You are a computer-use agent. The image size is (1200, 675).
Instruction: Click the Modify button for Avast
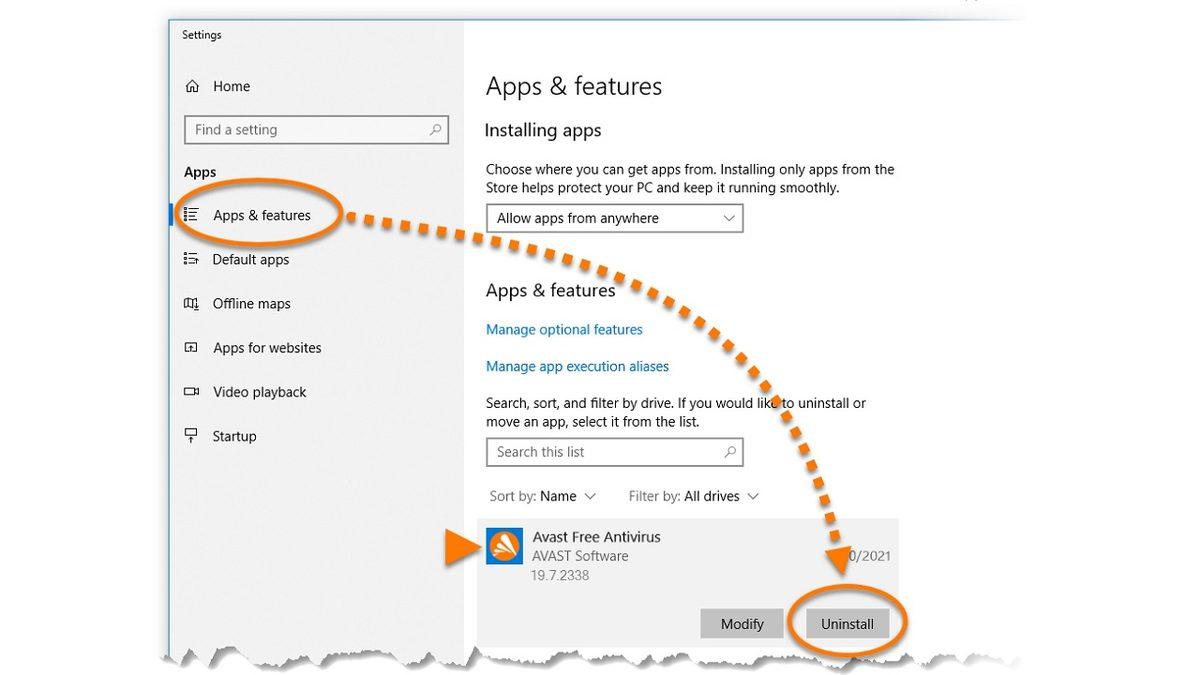(742, 624)
